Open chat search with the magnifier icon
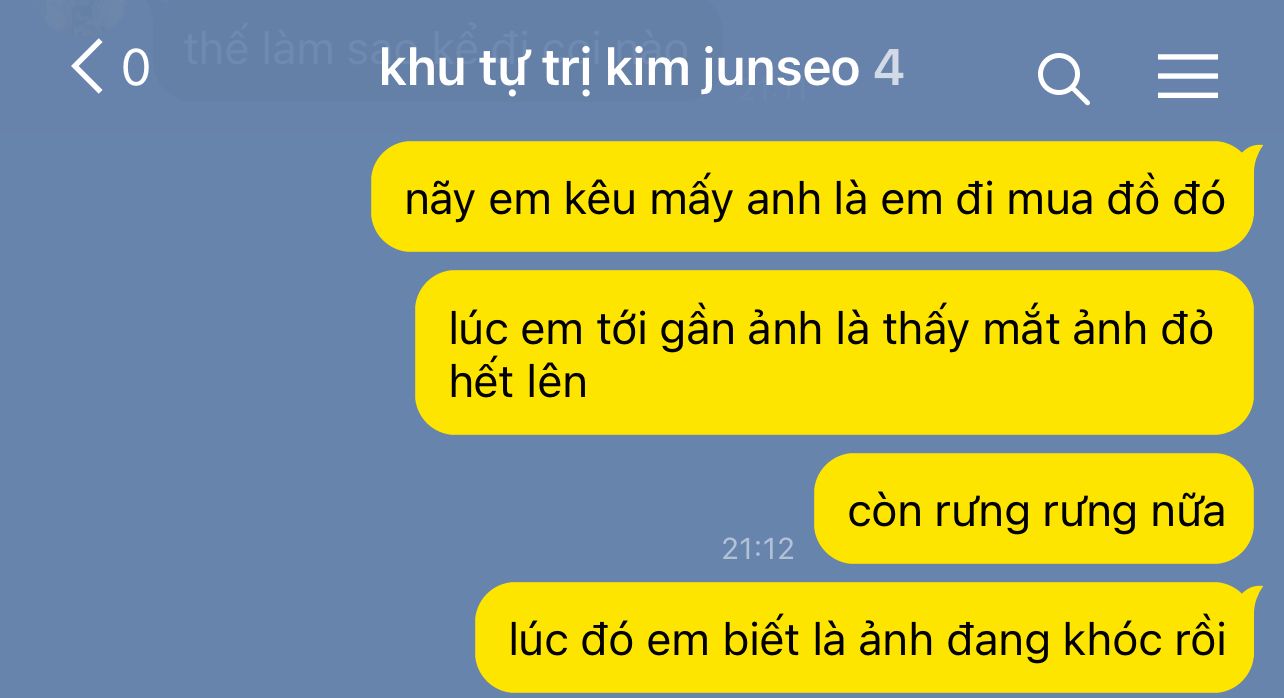The image size is (1284, 698). pos(1063,78)
